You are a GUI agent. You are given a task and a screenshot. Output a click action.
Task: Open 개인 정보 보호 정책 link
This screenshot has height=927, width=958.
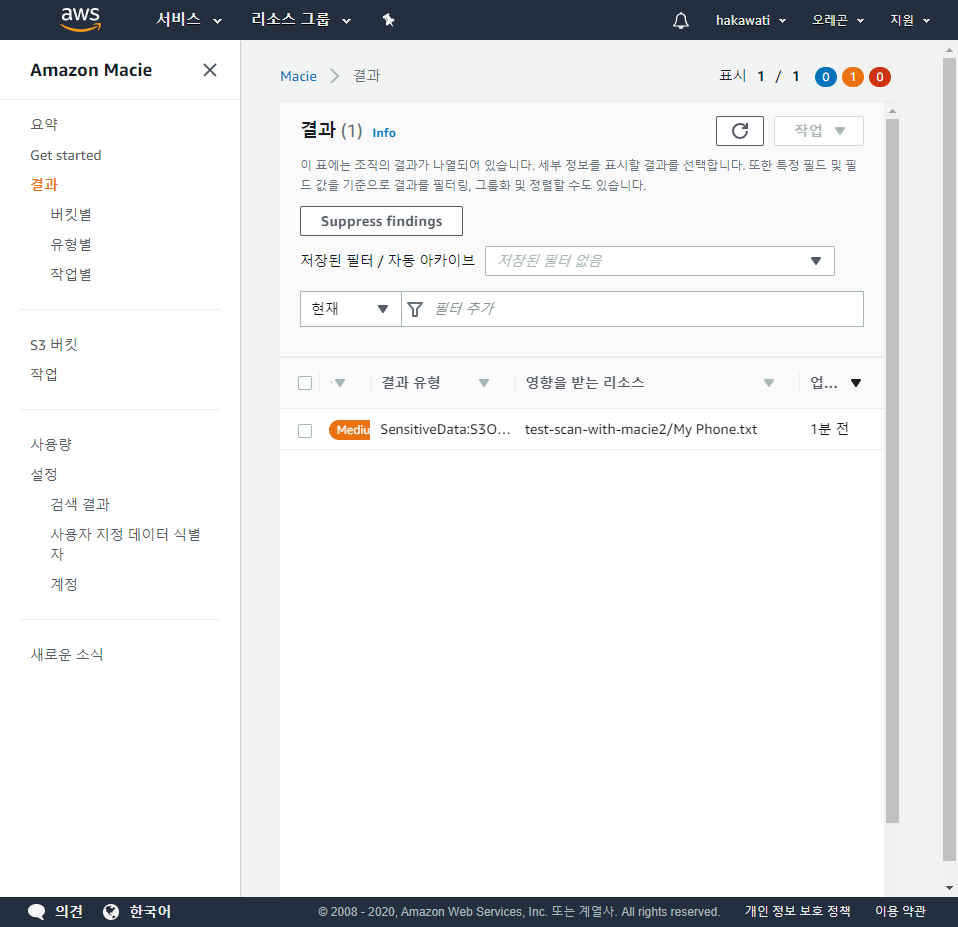click(x=797, y=911)
